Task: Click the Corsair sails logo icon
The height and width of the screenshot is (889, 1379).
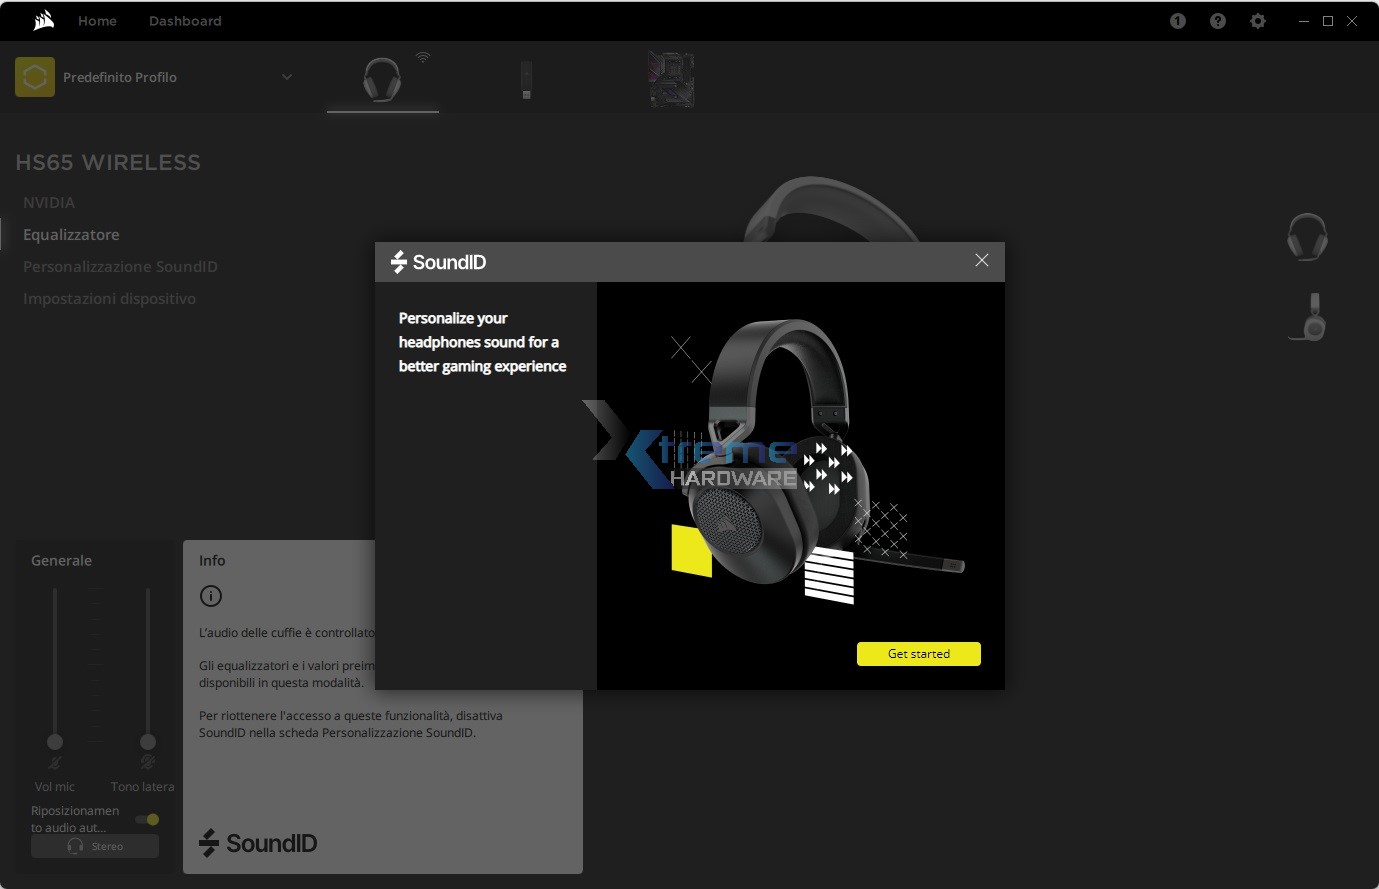Action: click(43, 21)
